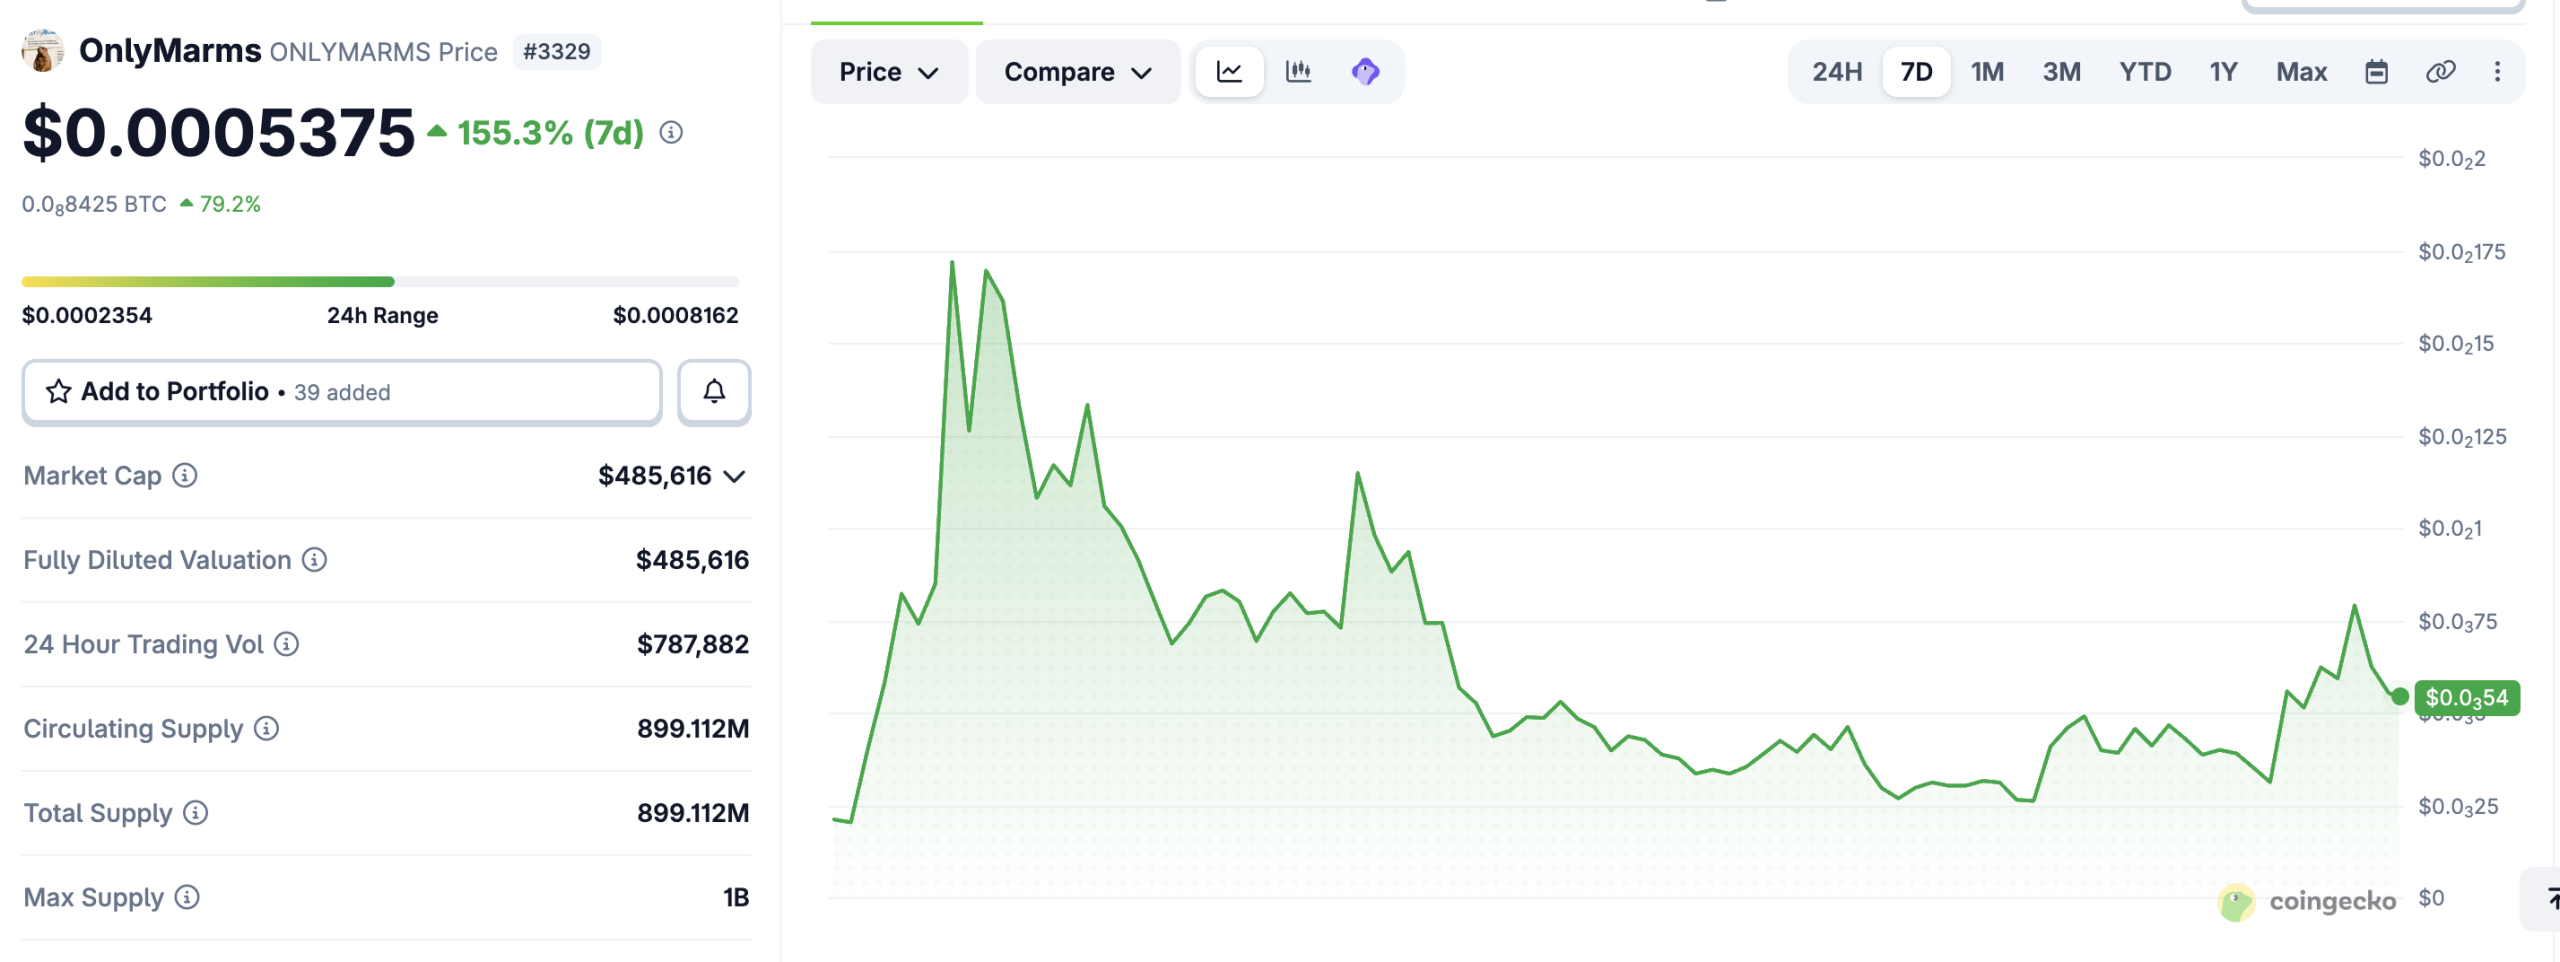Click the $0.0₂2 axis label

pos(2451,159)
